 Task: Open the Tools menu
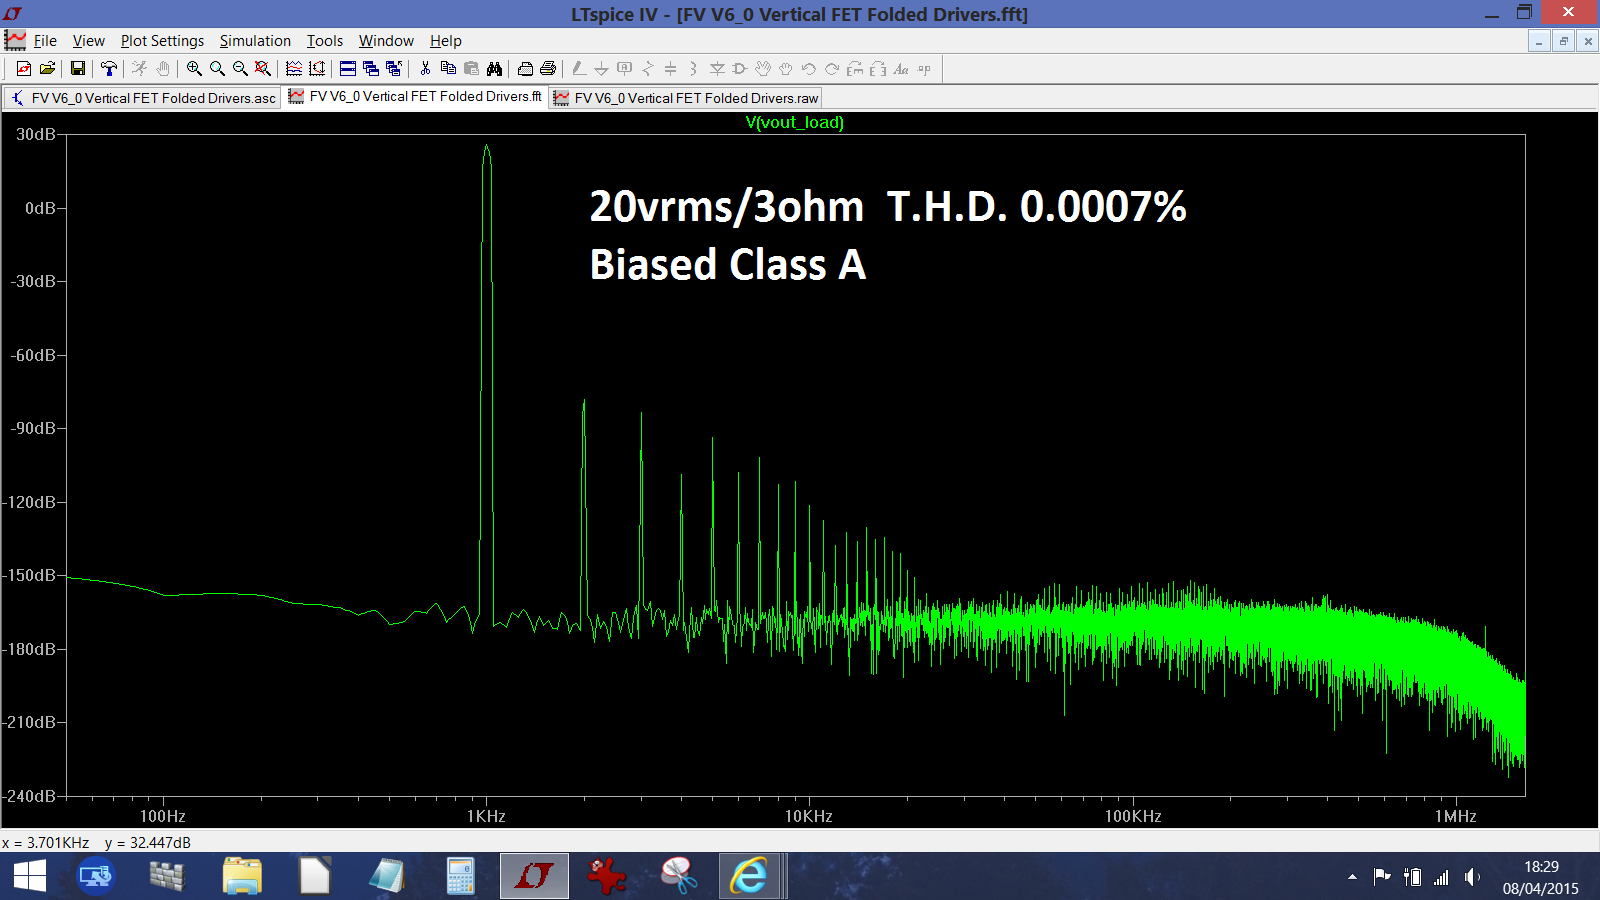tap(324, 41)
